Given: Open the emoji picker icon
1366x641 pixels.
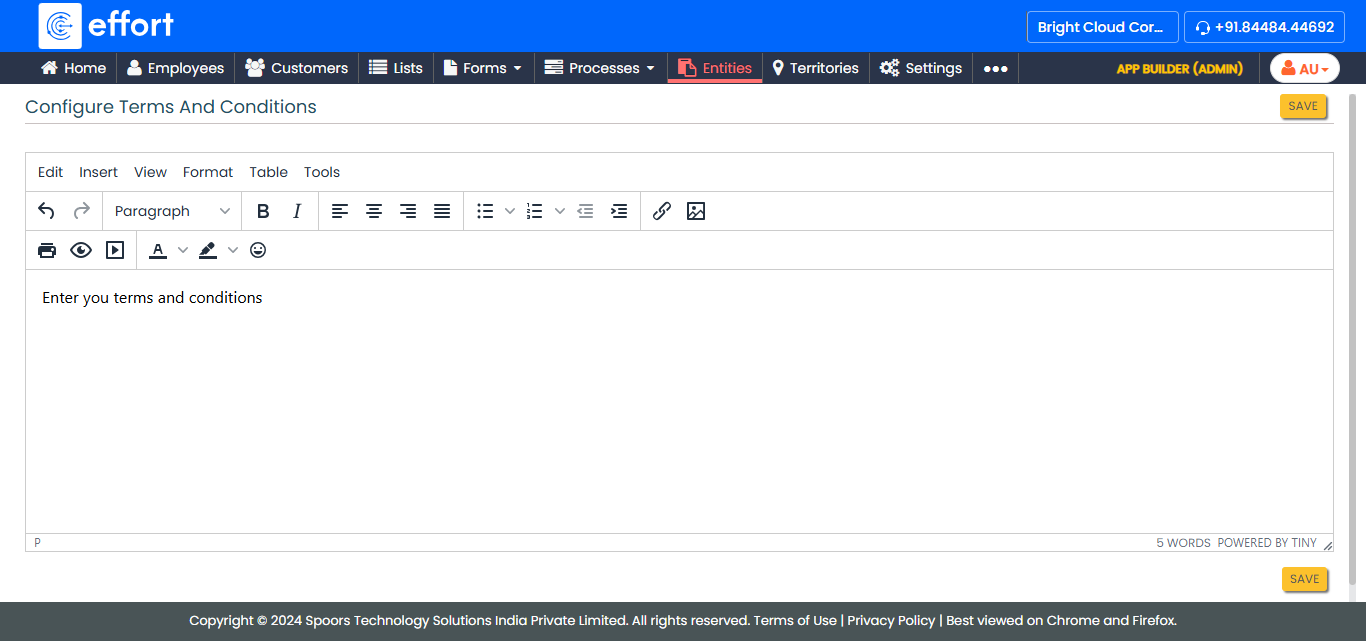Looking at the screenshot, I should (x=258, y=250).
